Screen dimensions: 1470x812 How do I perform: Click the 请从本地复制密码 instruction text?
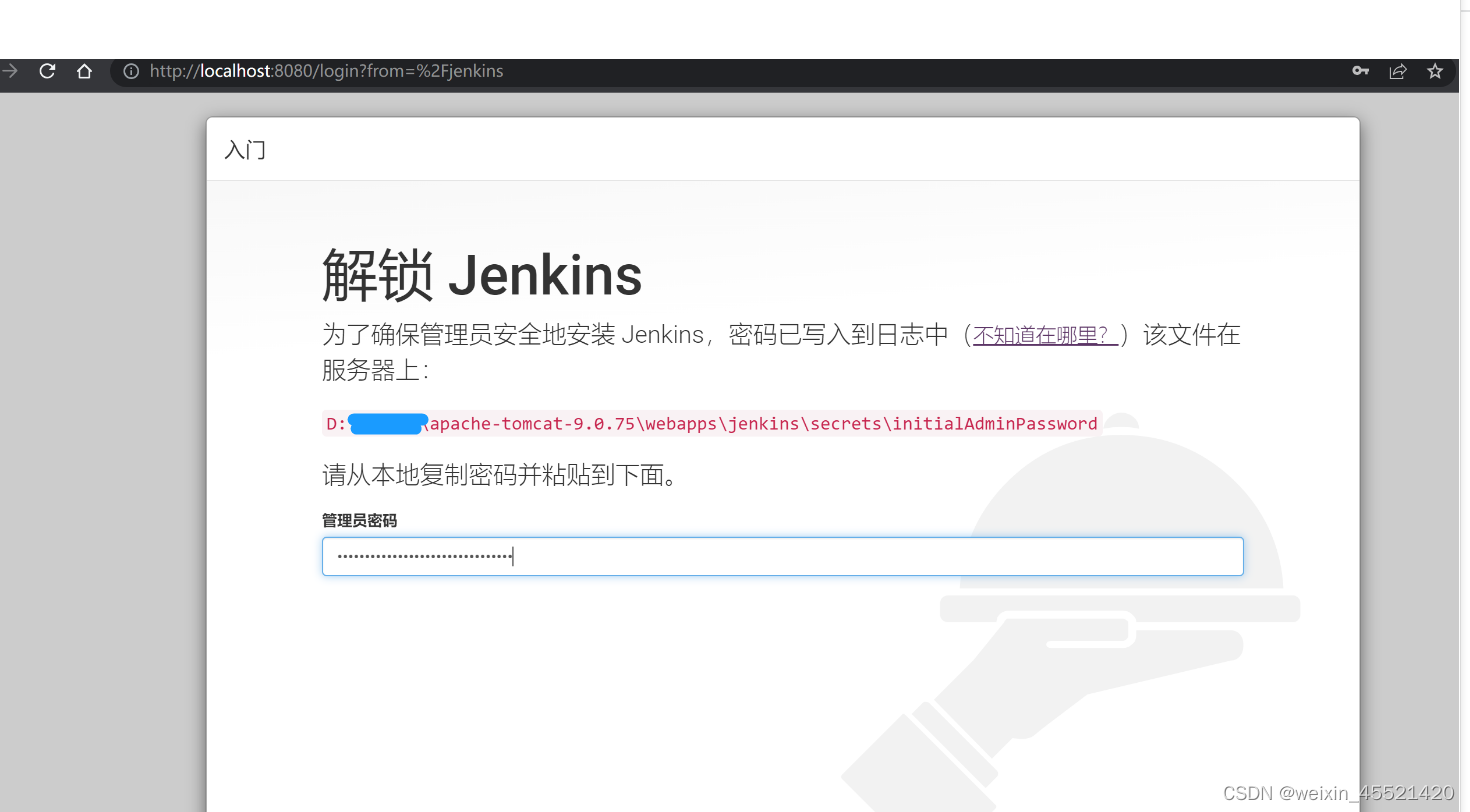coord(498,475)
